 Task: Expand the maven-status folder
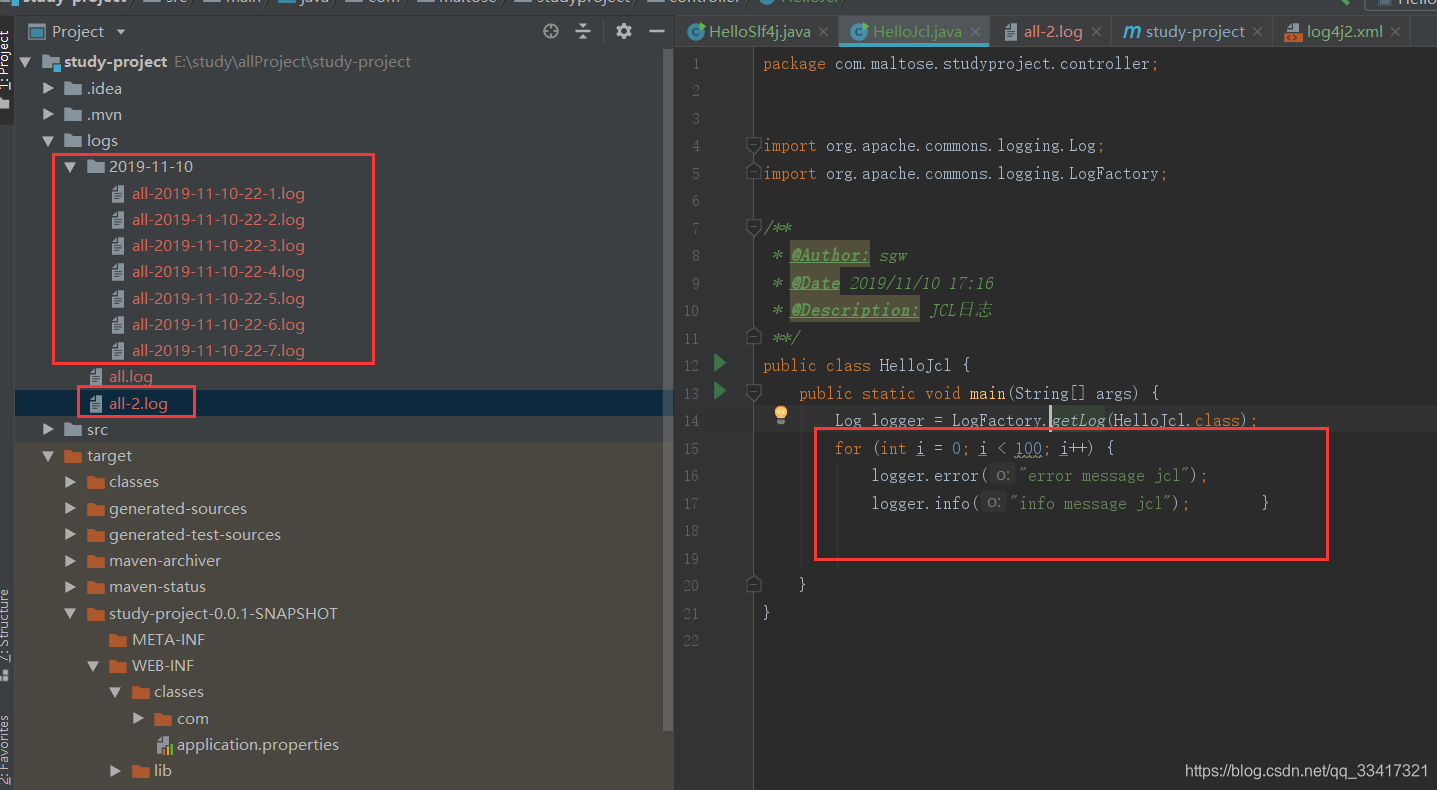[70, 586]
